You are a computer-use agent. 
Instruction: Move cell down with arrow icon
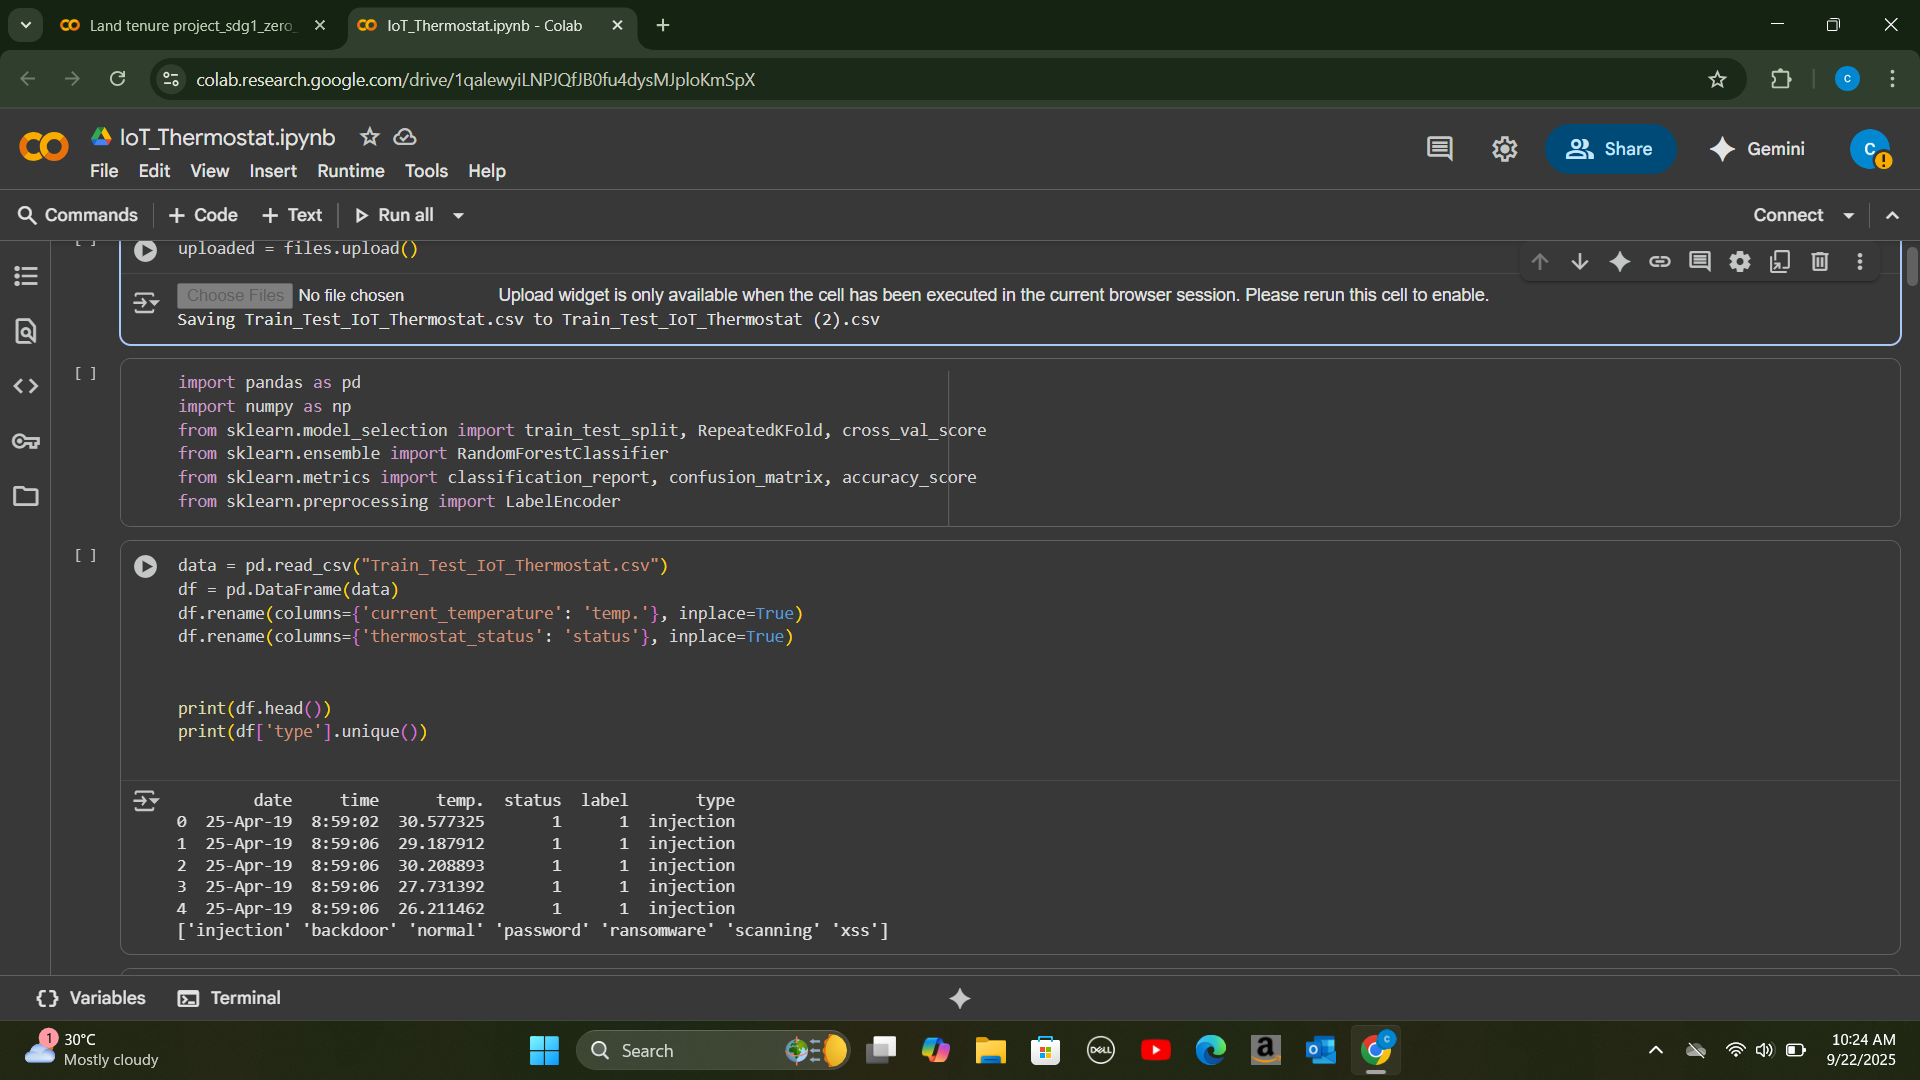point(1580,262)
